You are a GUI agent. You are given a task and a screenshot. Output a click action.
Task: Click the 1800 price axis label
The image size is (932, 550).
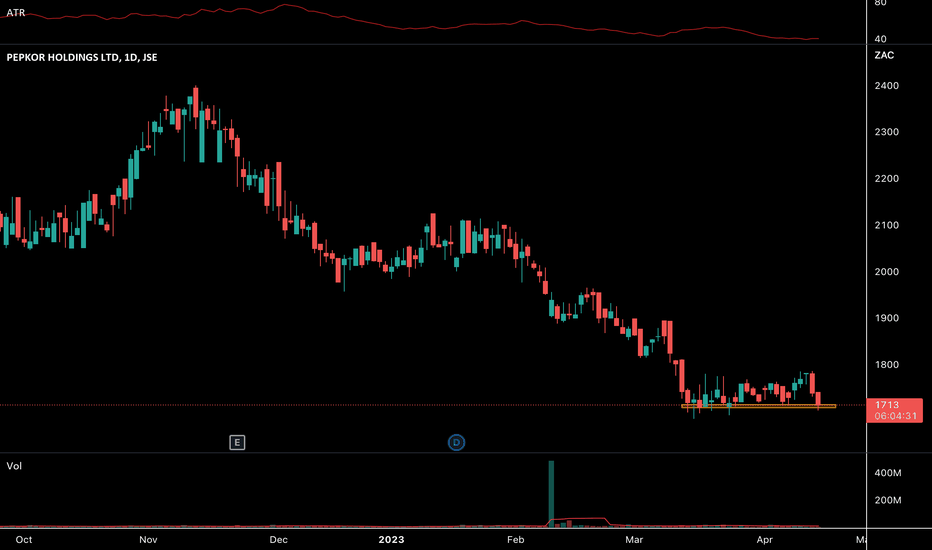pos(886,365)
